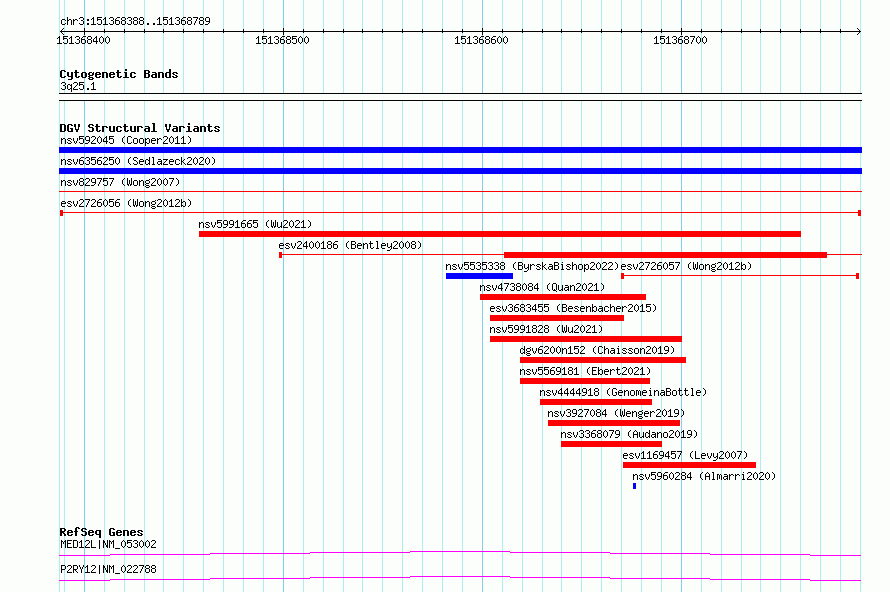Open nsv5535338 (ByrskaBishop2022) variant label
The width and height of the screenshot is (890, 592).
tap(532, 266)
